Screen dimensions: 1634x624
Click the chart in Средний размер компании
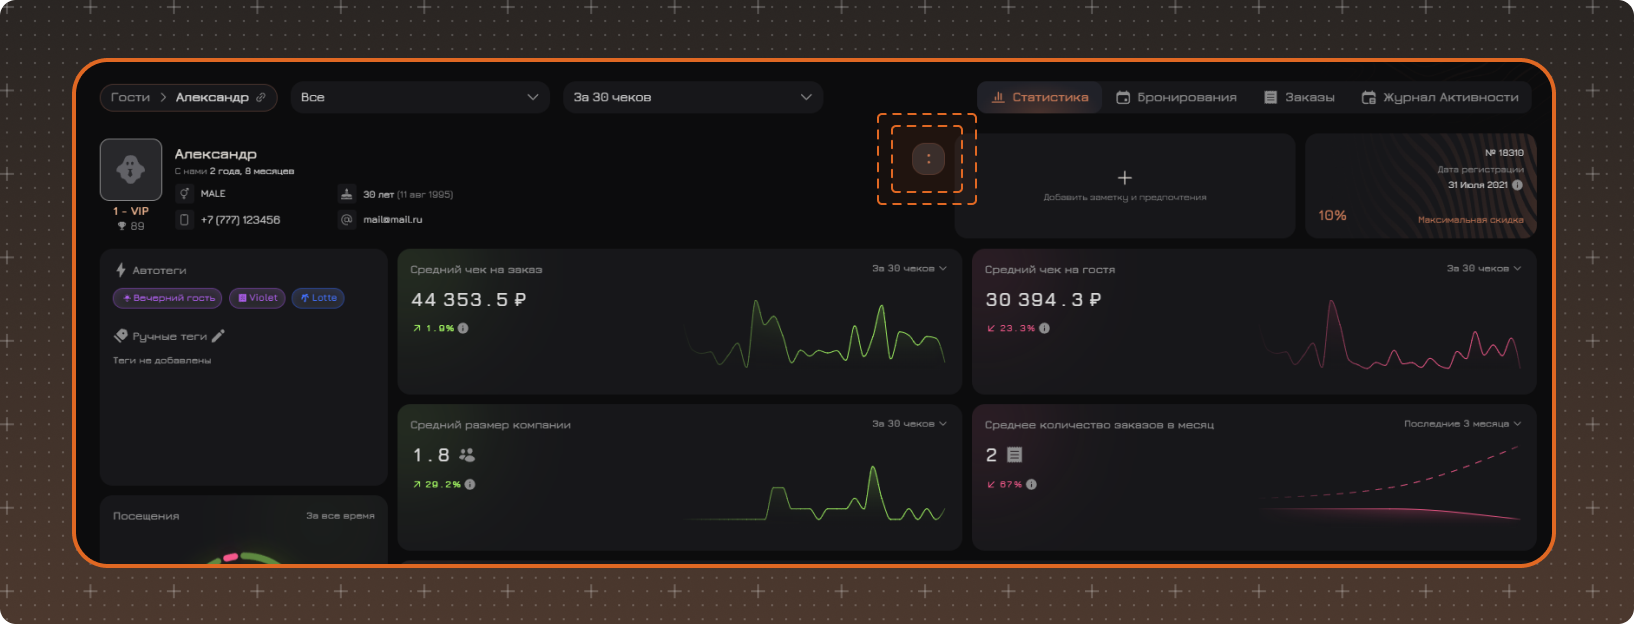(815, 494)
